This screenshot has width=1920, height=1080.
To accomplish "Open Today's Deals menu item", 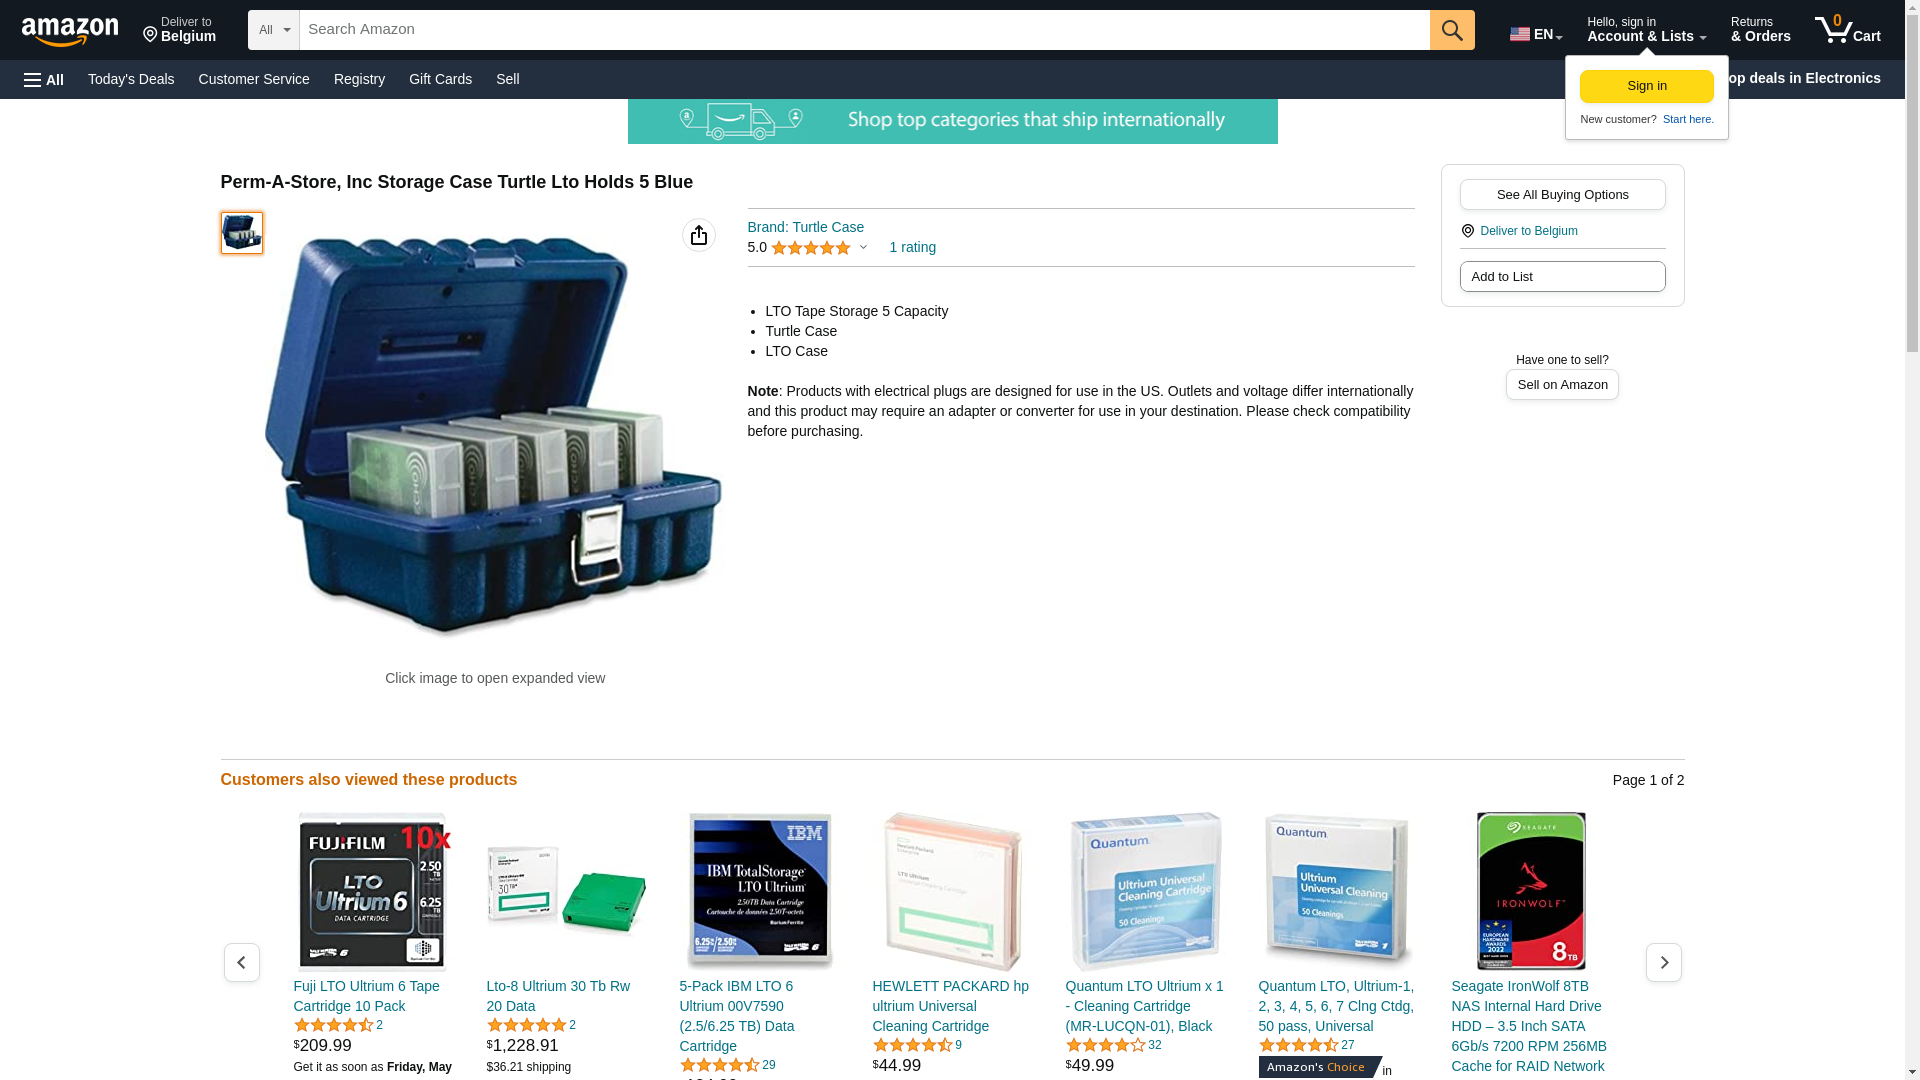I will pos(131,79).
